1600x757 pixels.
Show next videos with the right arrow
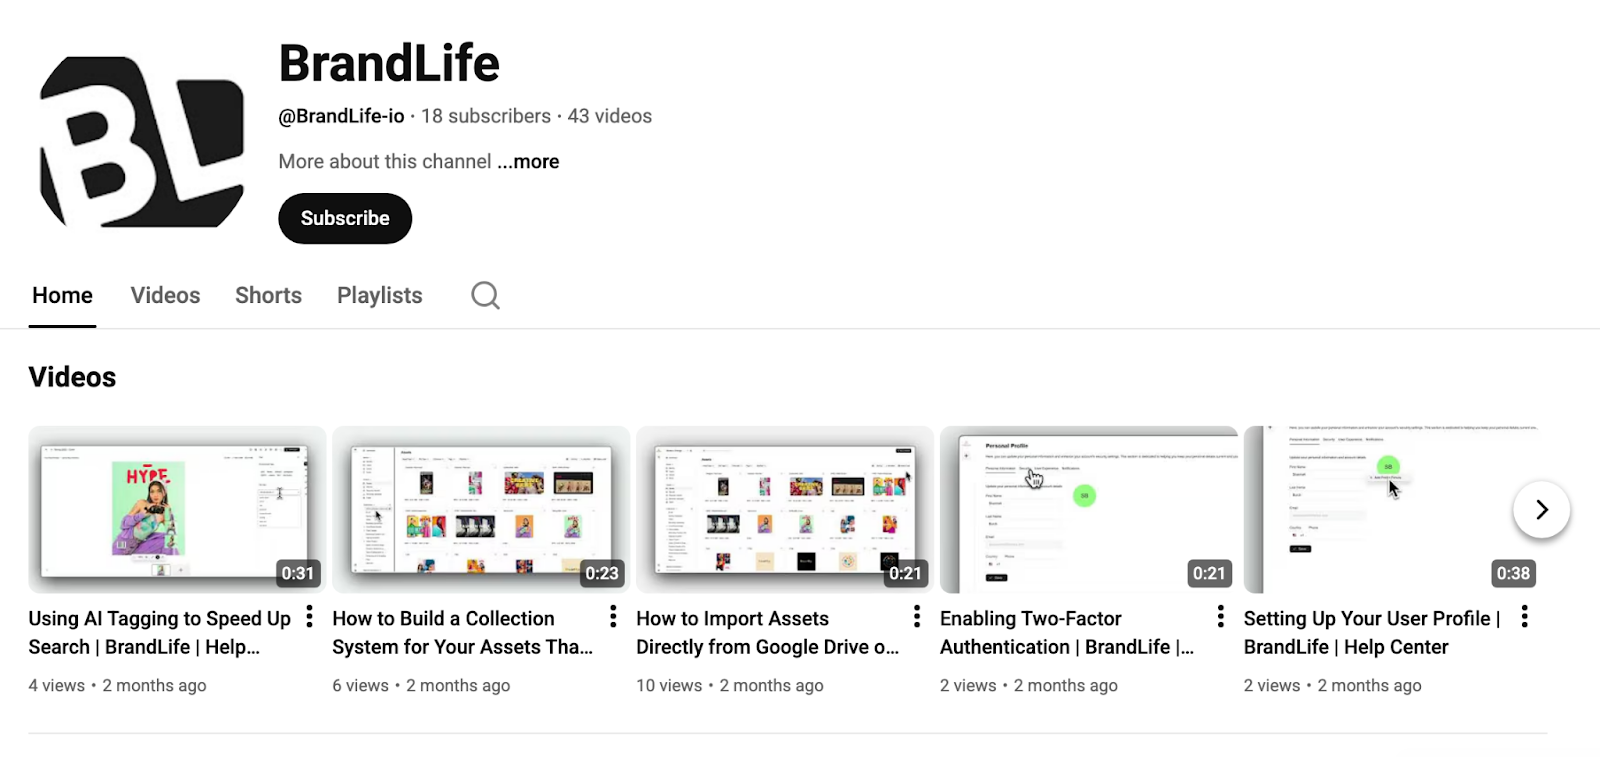[x=1541, y=510]
